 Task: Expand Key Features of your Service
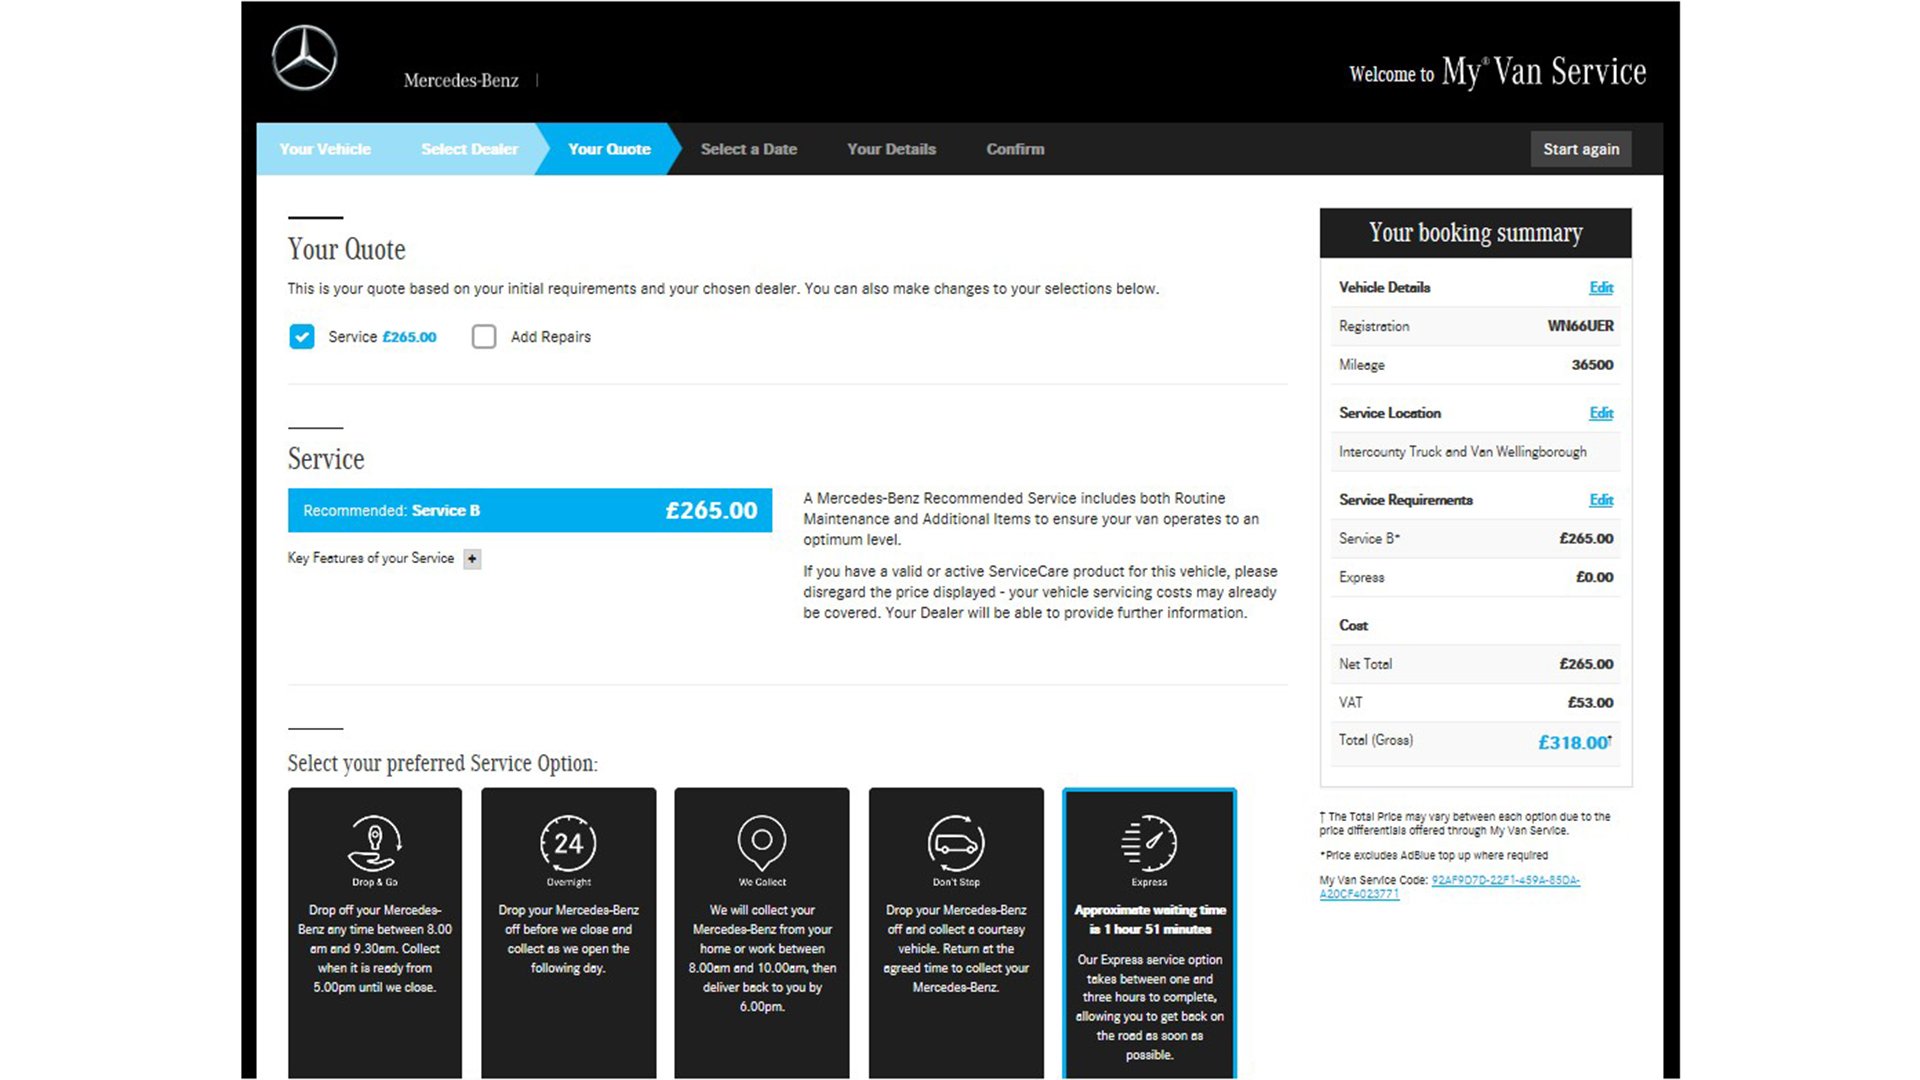[x=472, y=559]
